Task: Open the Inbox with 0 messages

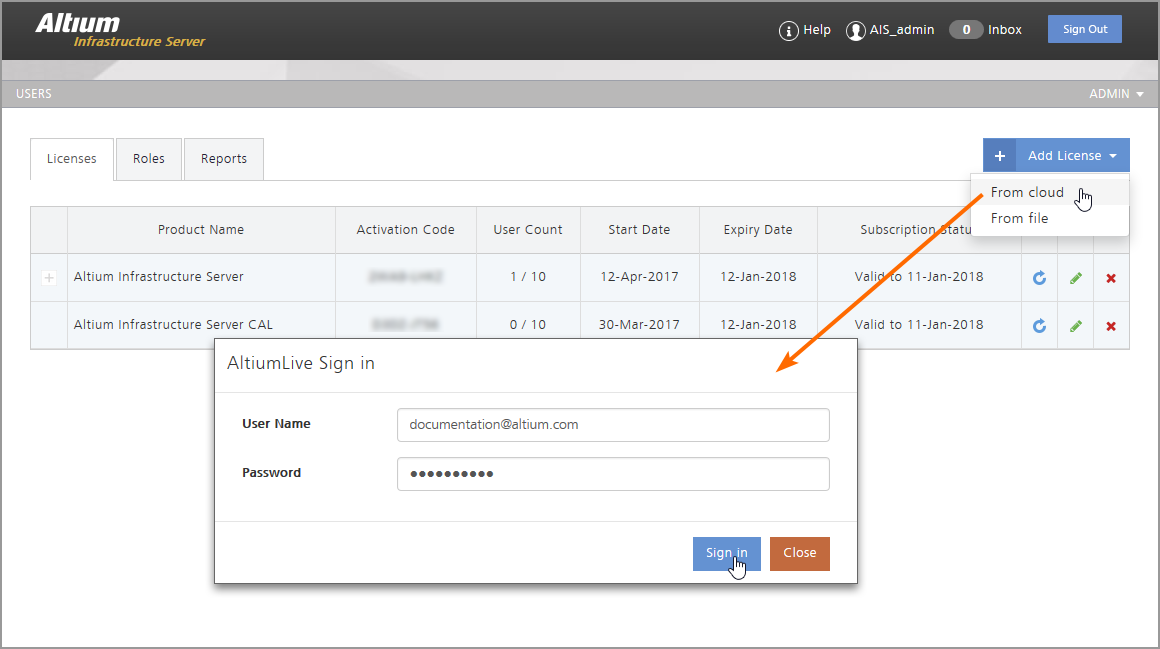Action: (985, 30)
